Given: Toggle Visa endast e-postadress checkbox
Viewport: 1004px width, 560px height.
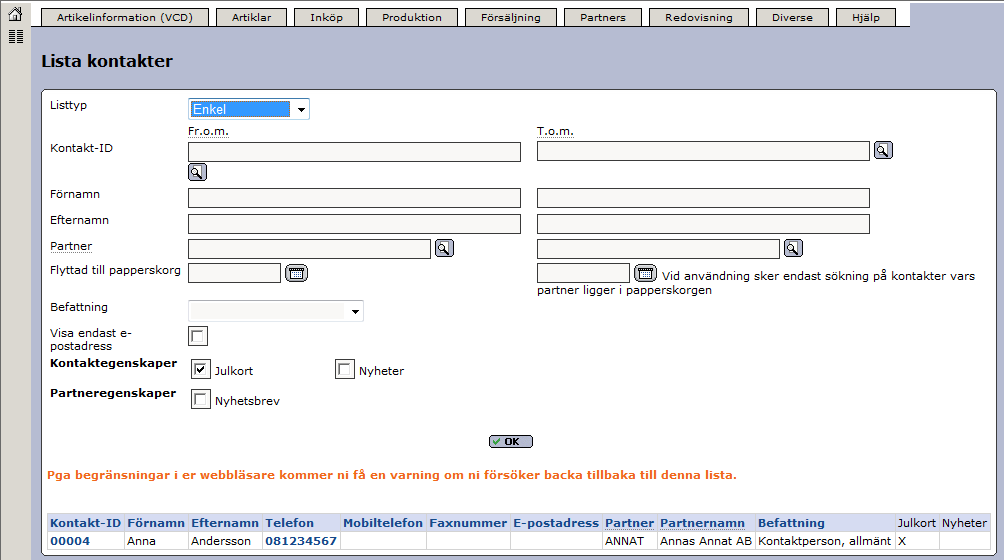Looking at the screenshot, I should click(x=198, y=336).
